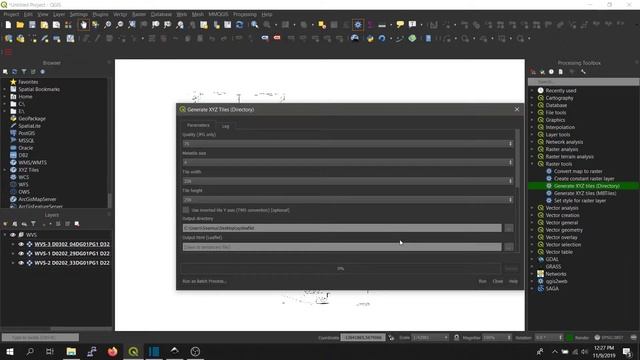Select the Zoom Out magnifier tool
This screenshot has width=640, height=360.
[120, 25]
